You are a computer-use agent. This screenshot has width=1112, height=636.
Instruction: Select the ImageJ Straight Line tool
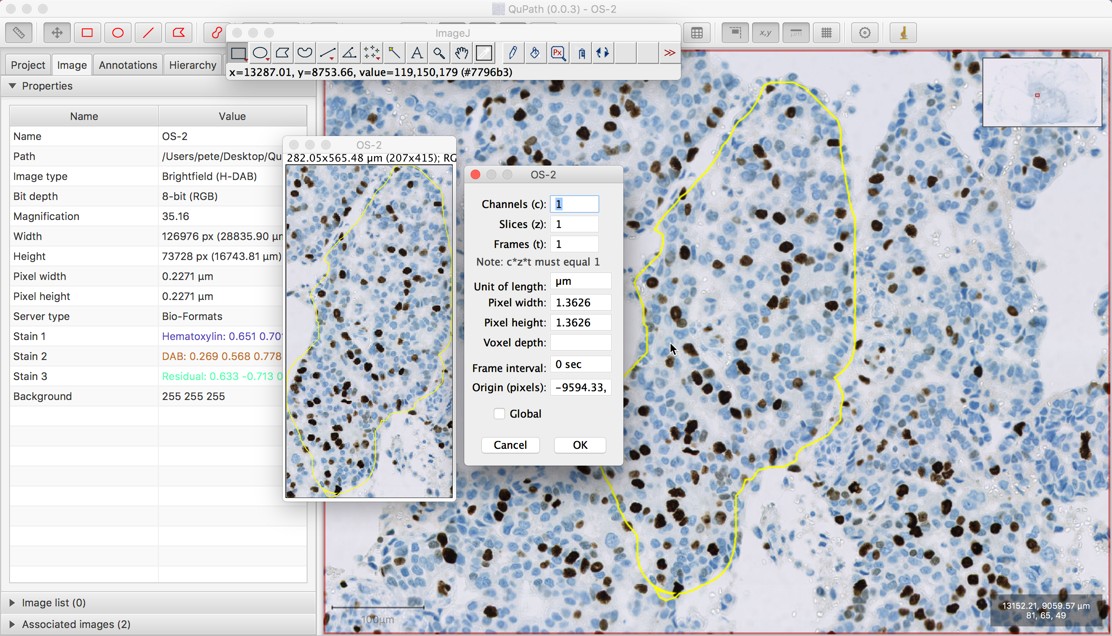[x=327, y=53]
